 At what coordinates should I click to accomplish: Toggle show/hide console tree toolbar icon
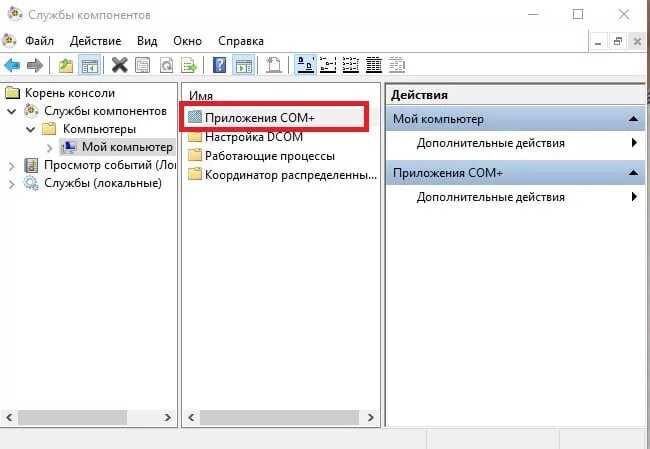[90, 65]
